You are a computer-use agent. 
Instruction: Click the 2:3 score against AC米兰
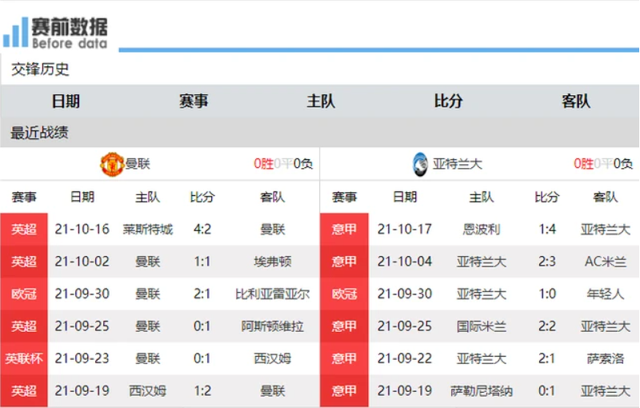click(547, 262)
